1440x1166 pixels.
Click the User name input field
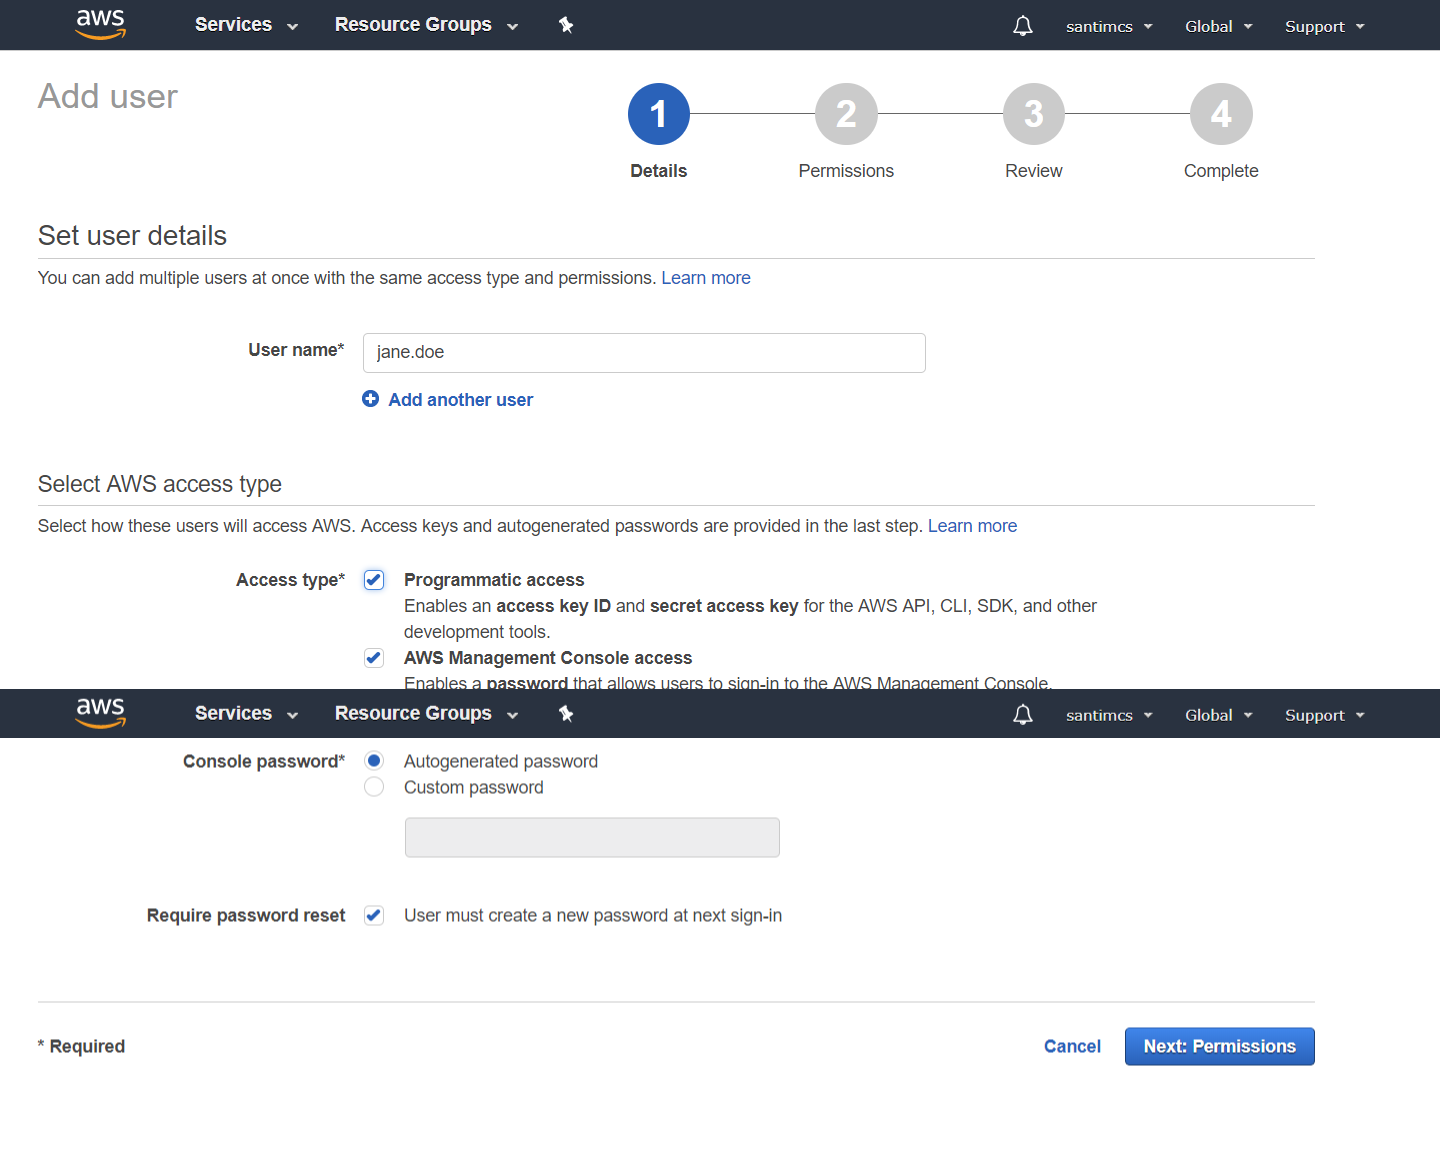[644, 353]
